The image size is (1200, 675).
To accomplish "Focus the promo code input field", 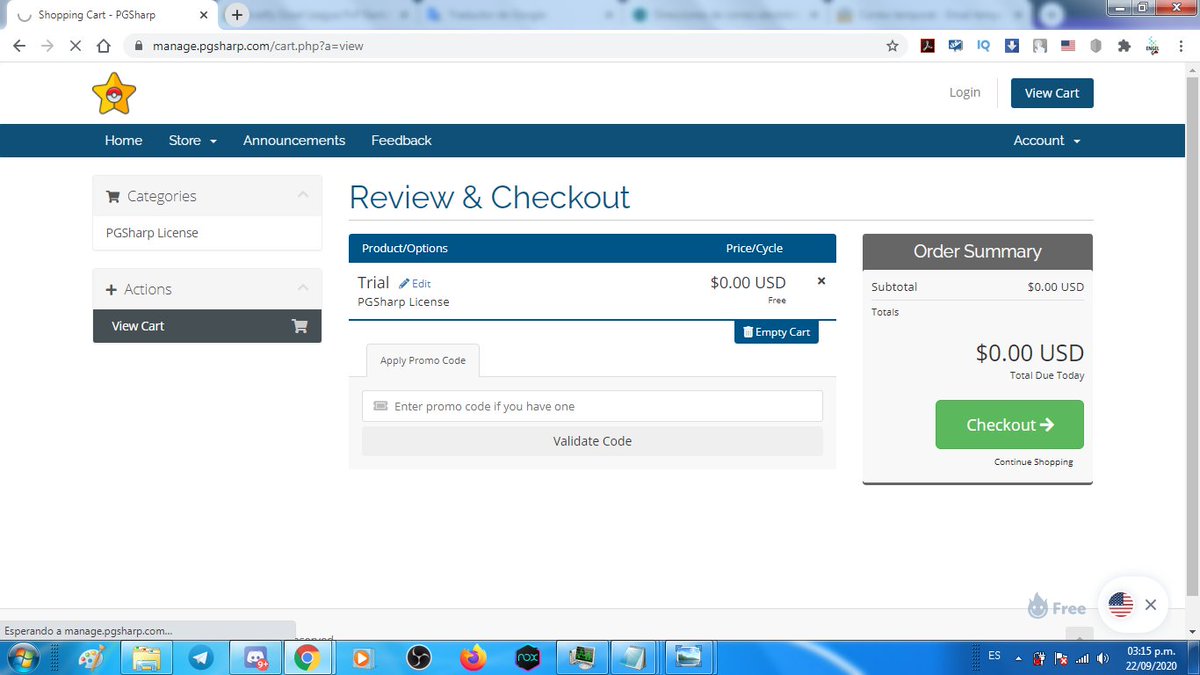I will pos(592,406).
